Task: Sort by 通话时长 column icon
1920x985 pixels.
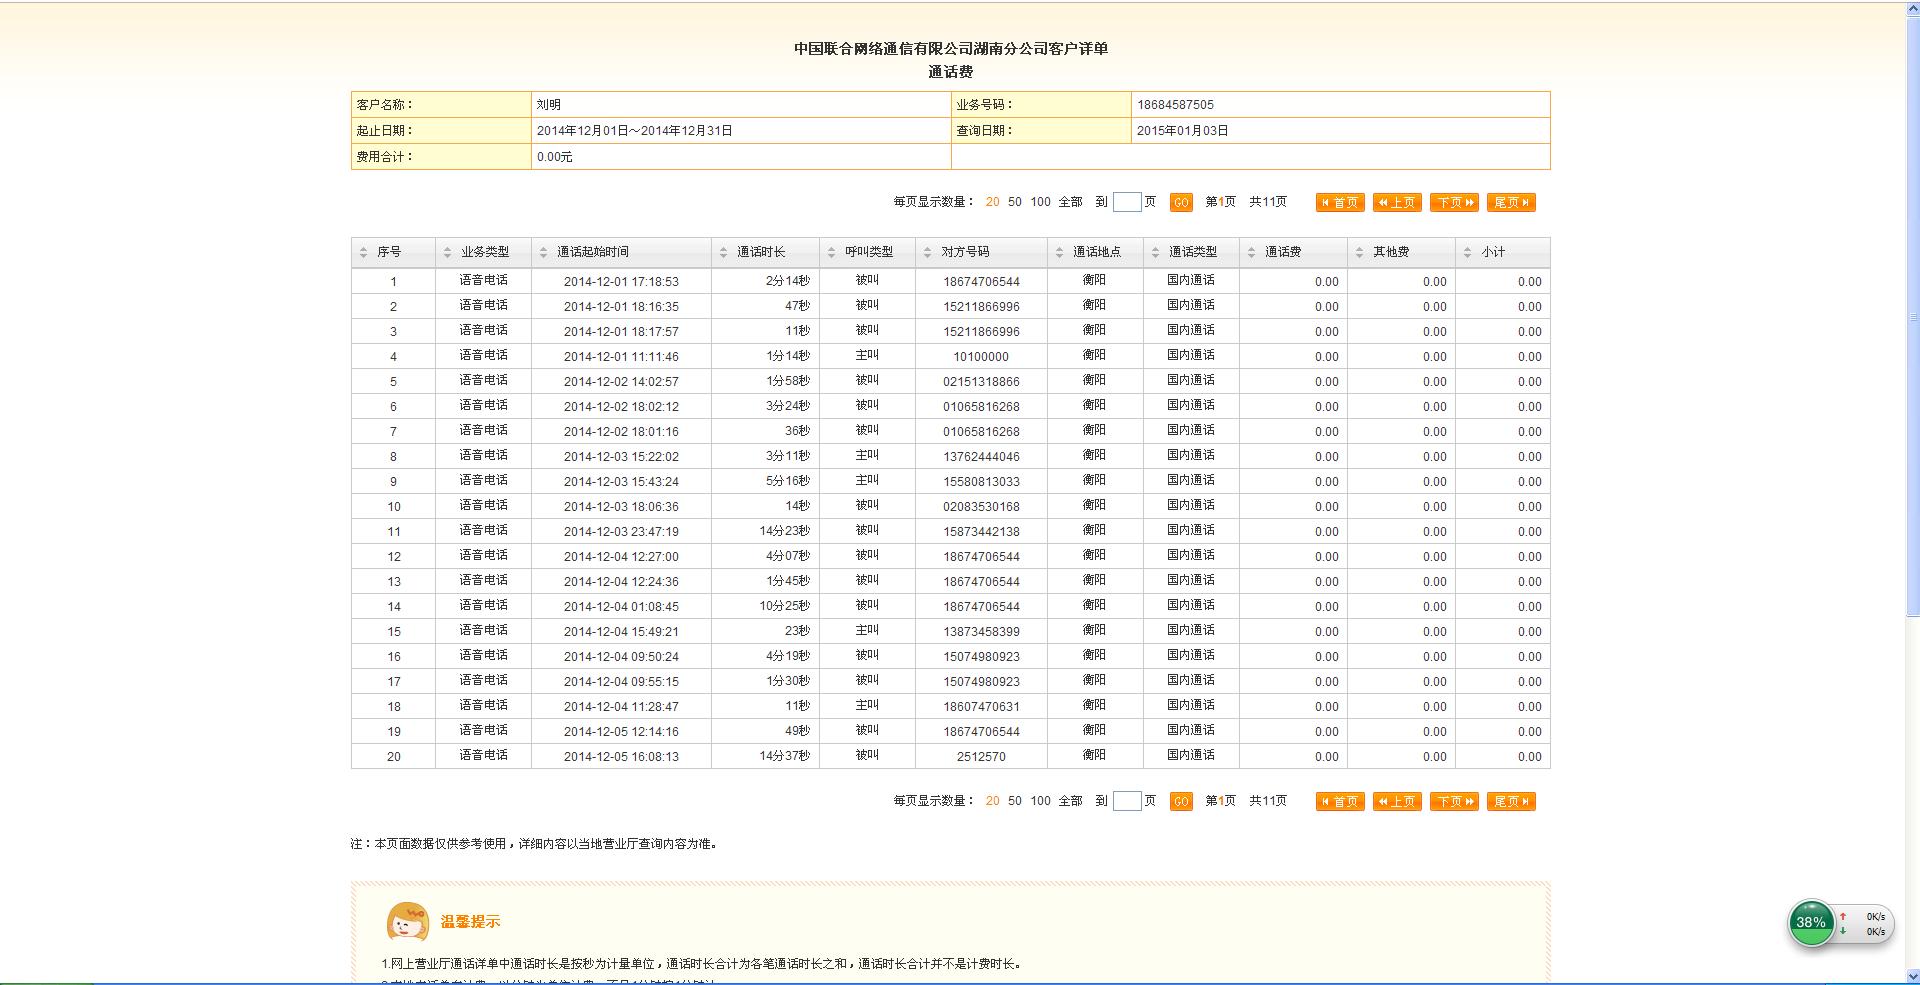Action: tap(723, 253)
